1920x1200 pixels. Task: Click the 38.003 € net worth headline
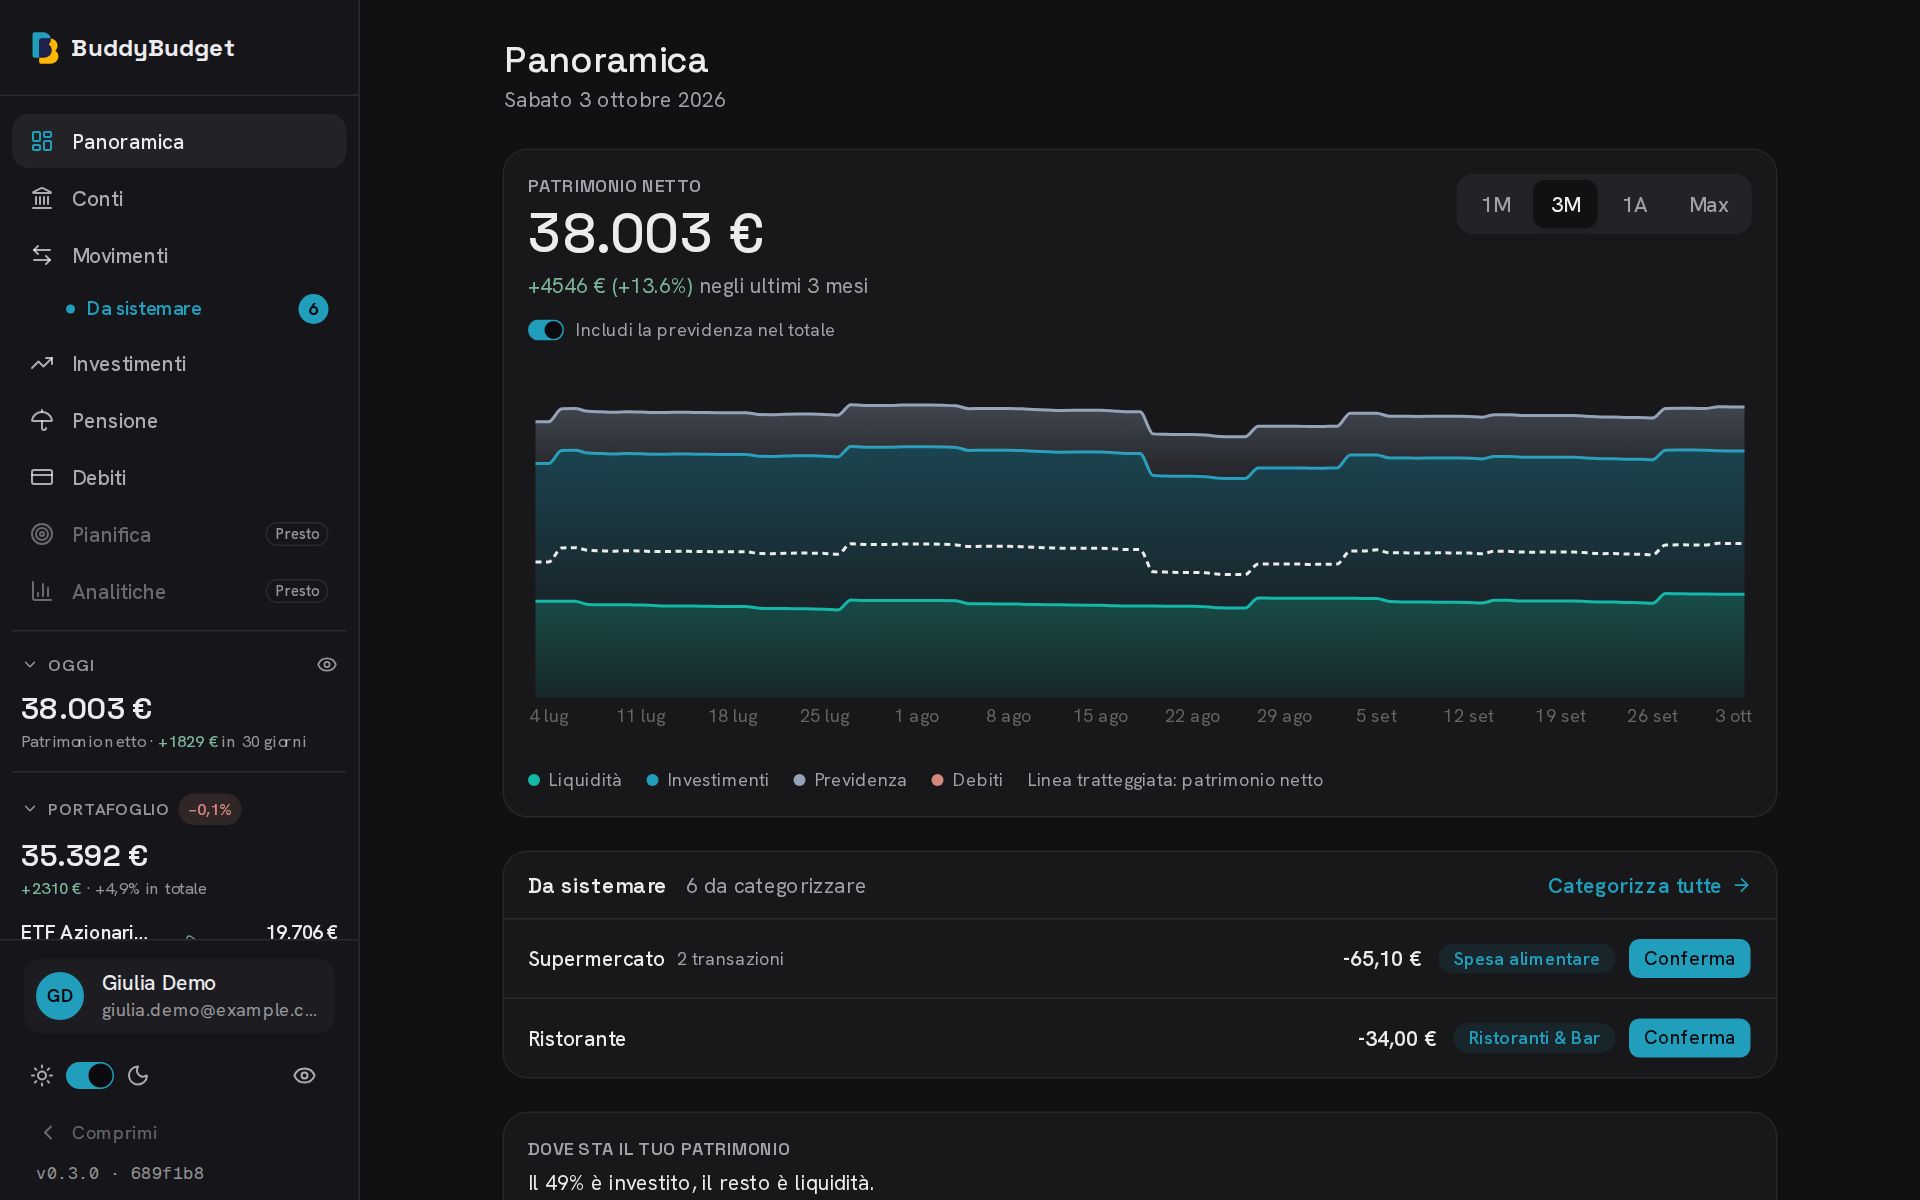[x=646, y=233]
